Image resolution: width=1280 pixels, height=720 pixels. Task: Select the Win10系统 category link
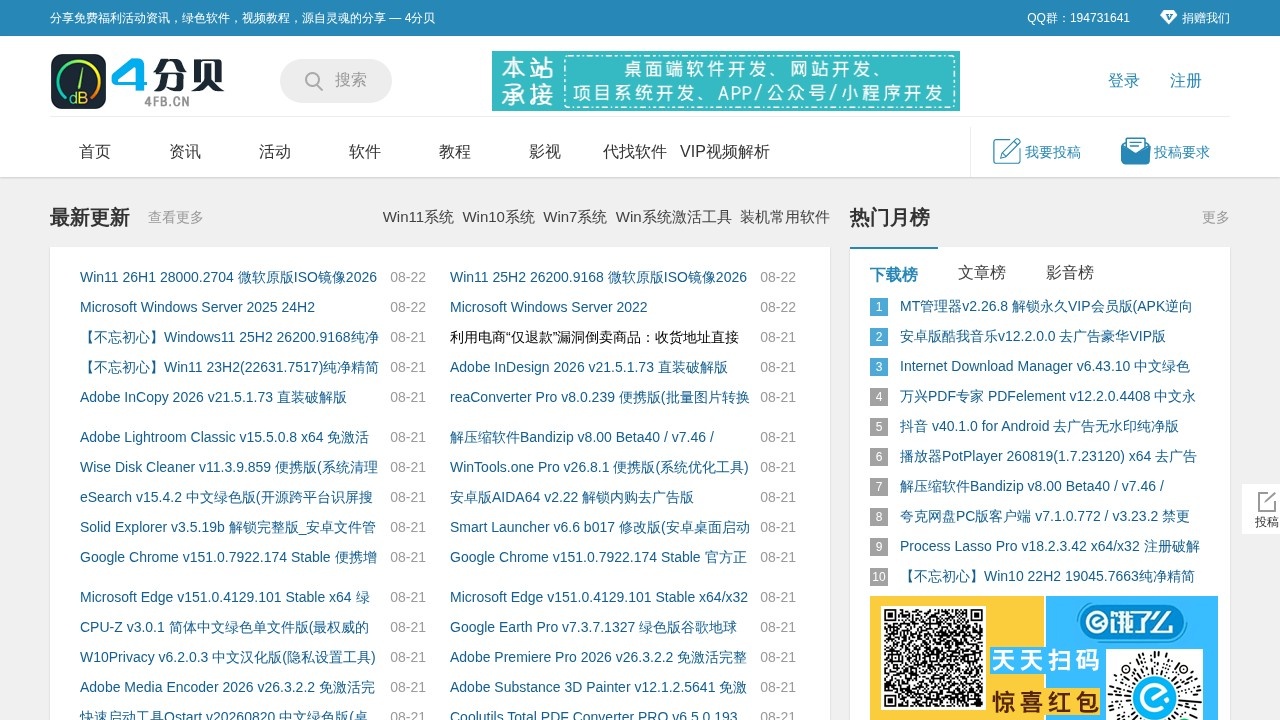point(498,217)
